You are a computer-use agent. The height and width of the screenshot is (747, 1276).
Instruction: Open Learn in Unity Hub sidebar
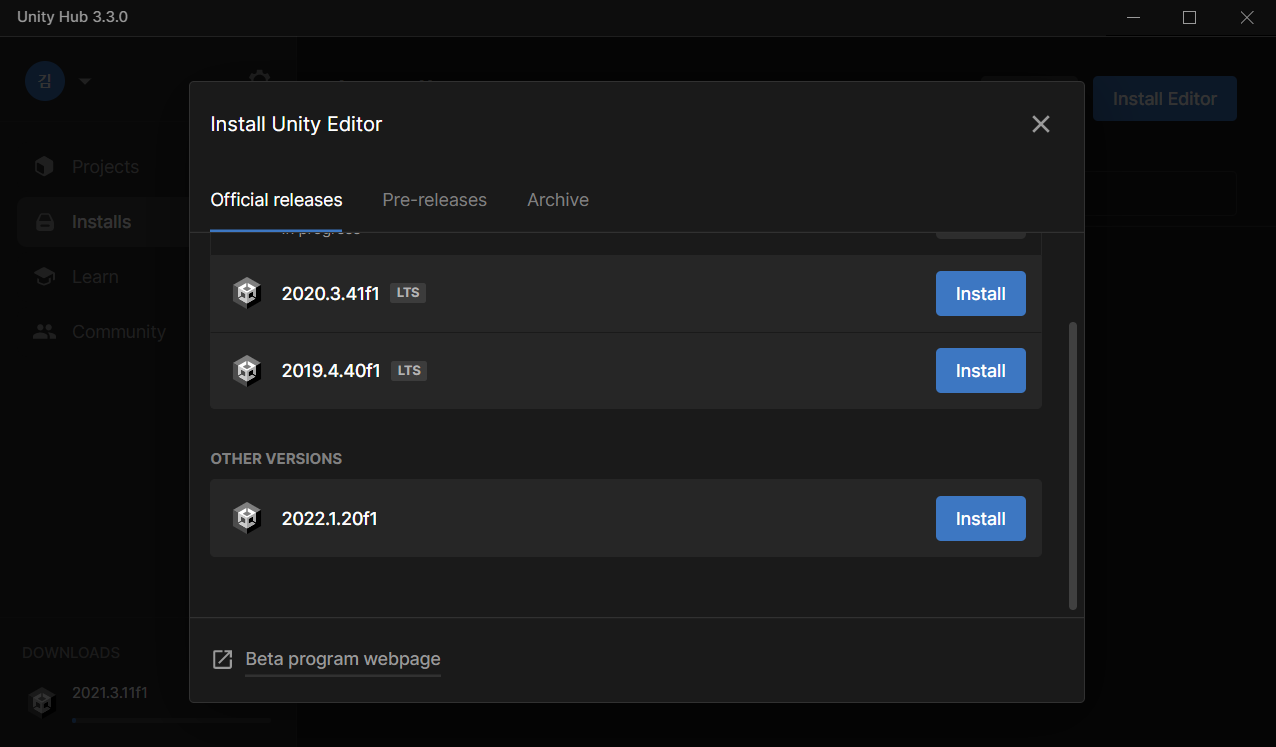(x=95, y=277)
